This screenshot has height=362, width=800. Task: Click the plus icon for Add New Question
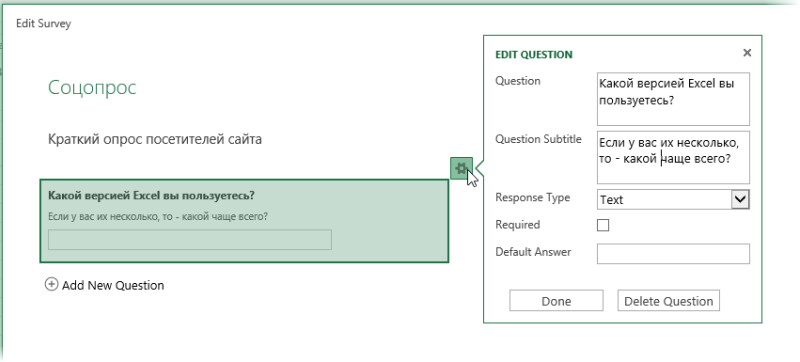pos(52,285)
